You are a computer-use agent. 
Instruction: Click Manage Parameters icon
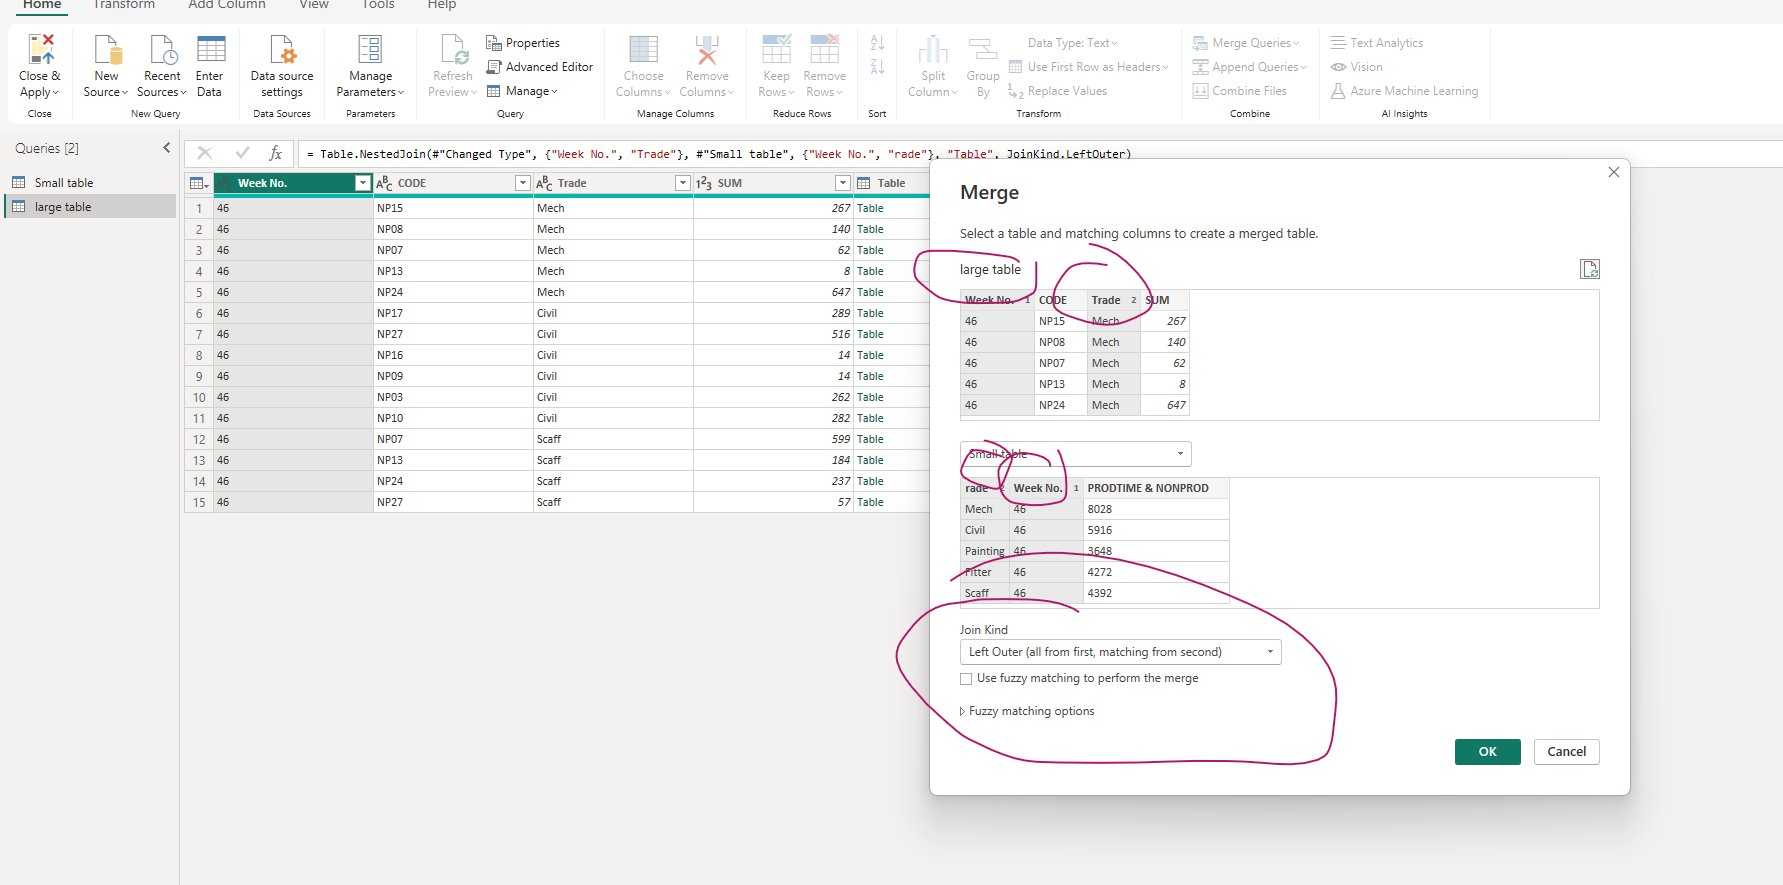click(x=370, y=49)
